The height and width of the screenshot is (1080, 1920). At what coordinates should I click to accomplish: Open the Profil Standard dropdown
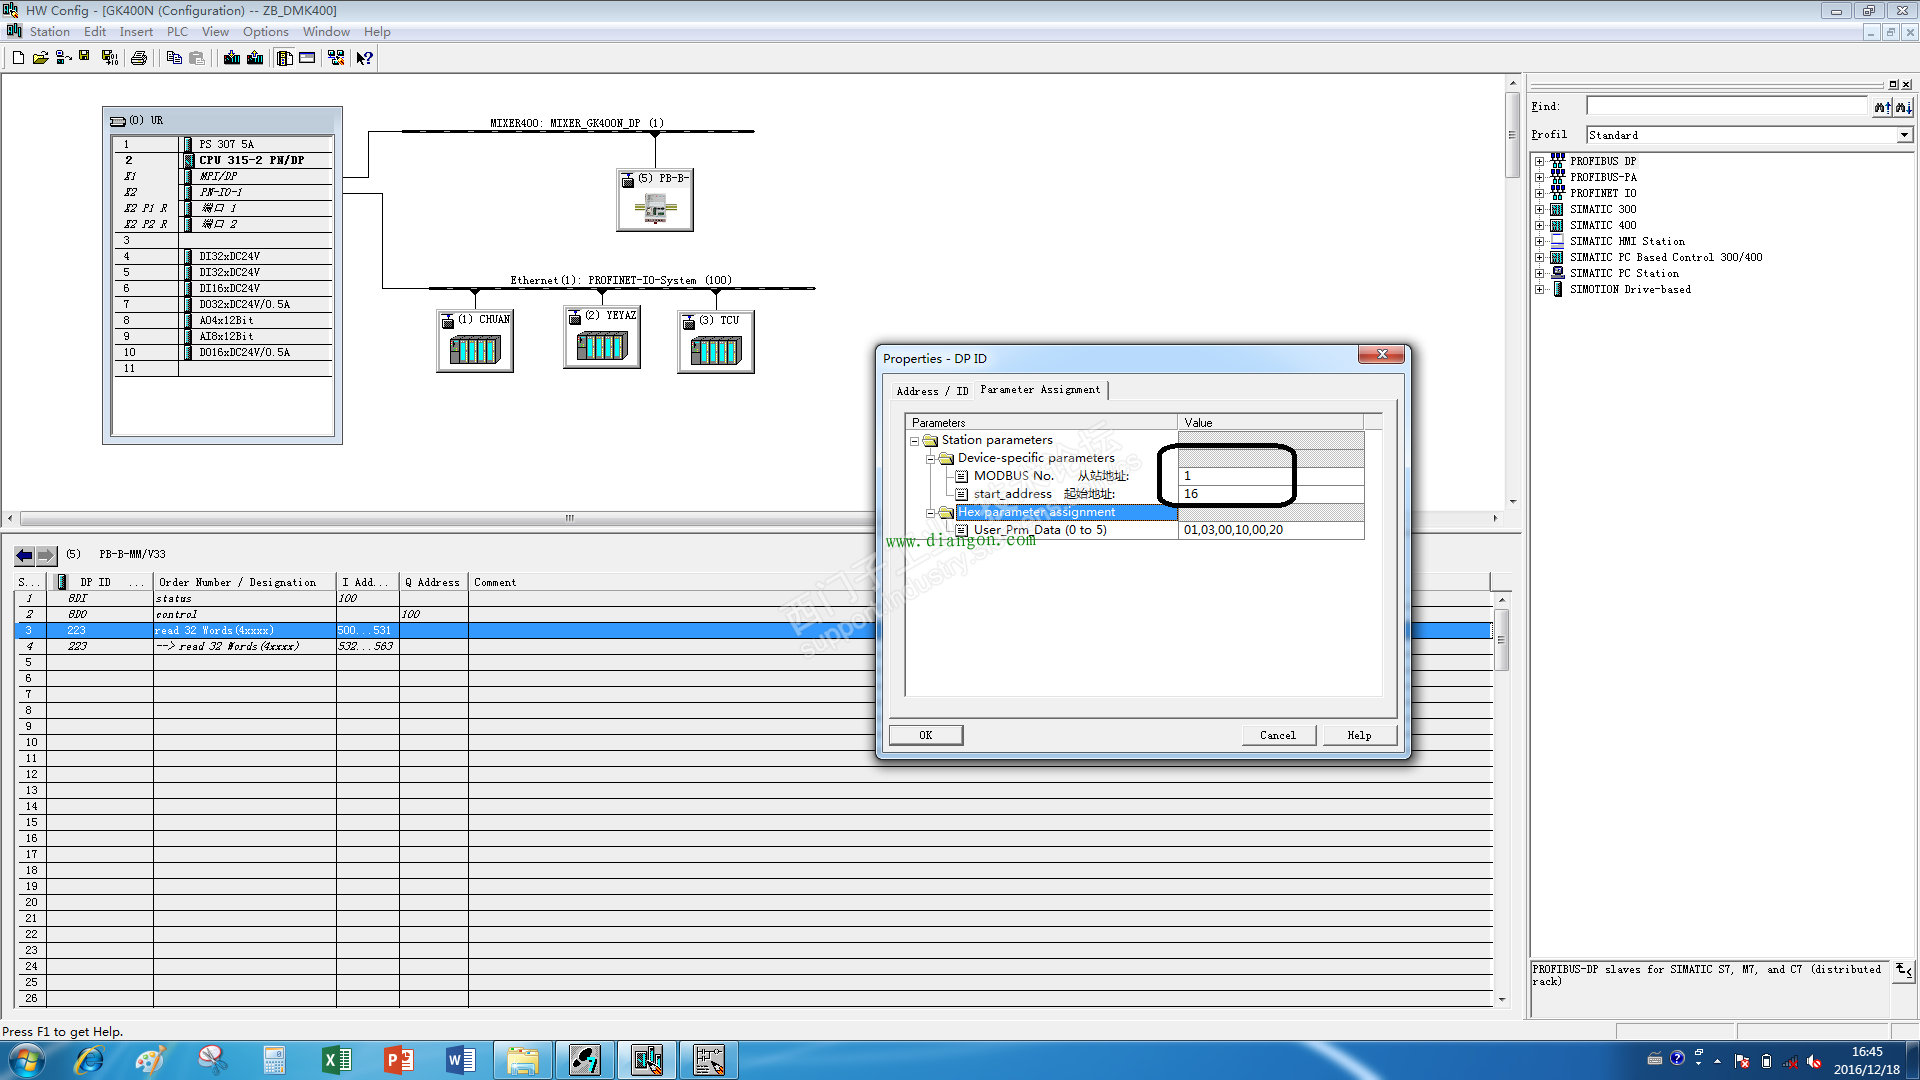point(1903,135)
